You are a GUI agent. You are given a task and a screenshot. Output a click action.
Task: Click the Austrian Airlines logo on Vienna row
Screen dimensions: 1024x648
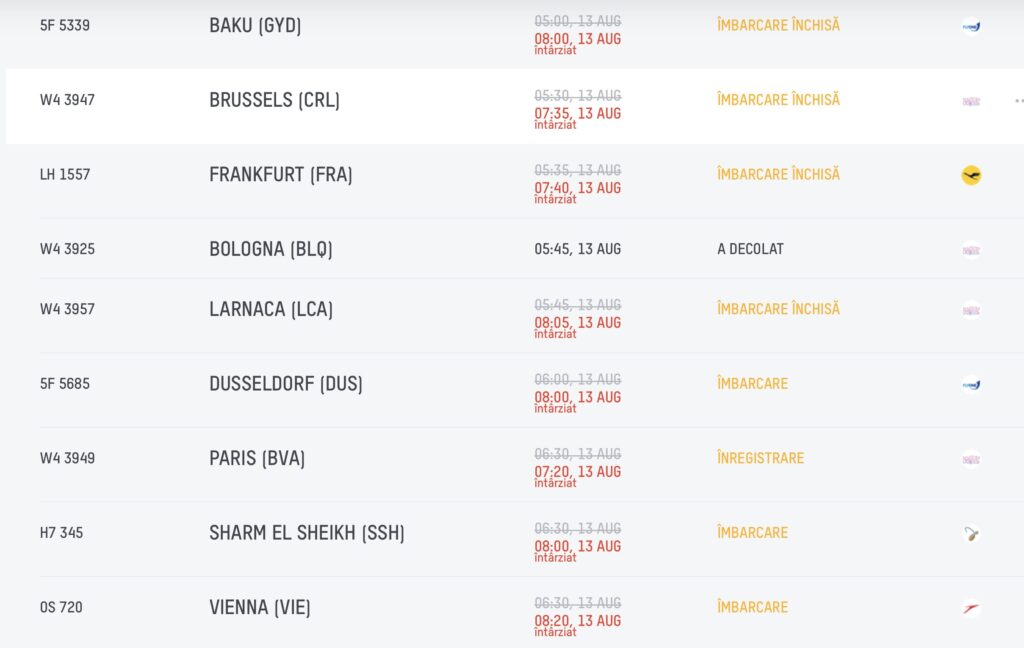[971, 608]
